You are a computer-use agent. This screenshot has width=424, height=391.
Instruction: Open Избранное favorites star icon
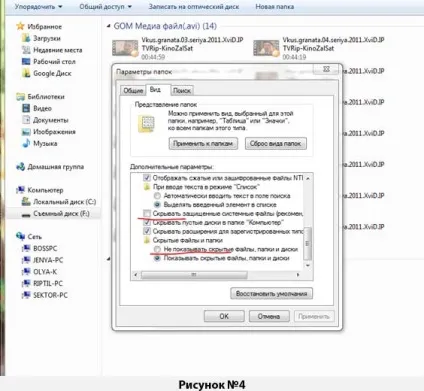click(20, 26)
